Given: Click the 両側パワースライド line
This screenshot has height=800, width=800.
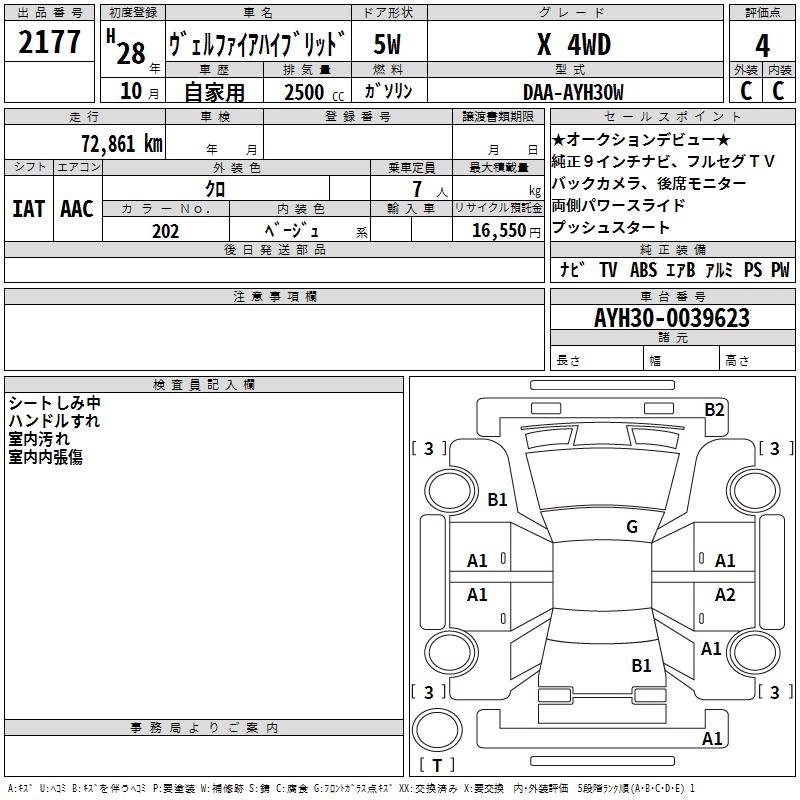Looking at the screenshot, I should coord(618,205).
